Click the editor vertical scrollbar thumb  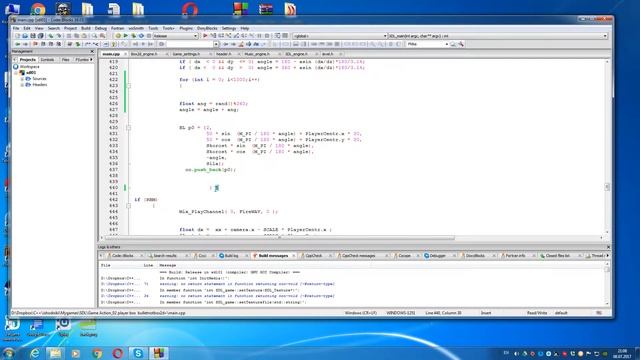tap(607, 187)
